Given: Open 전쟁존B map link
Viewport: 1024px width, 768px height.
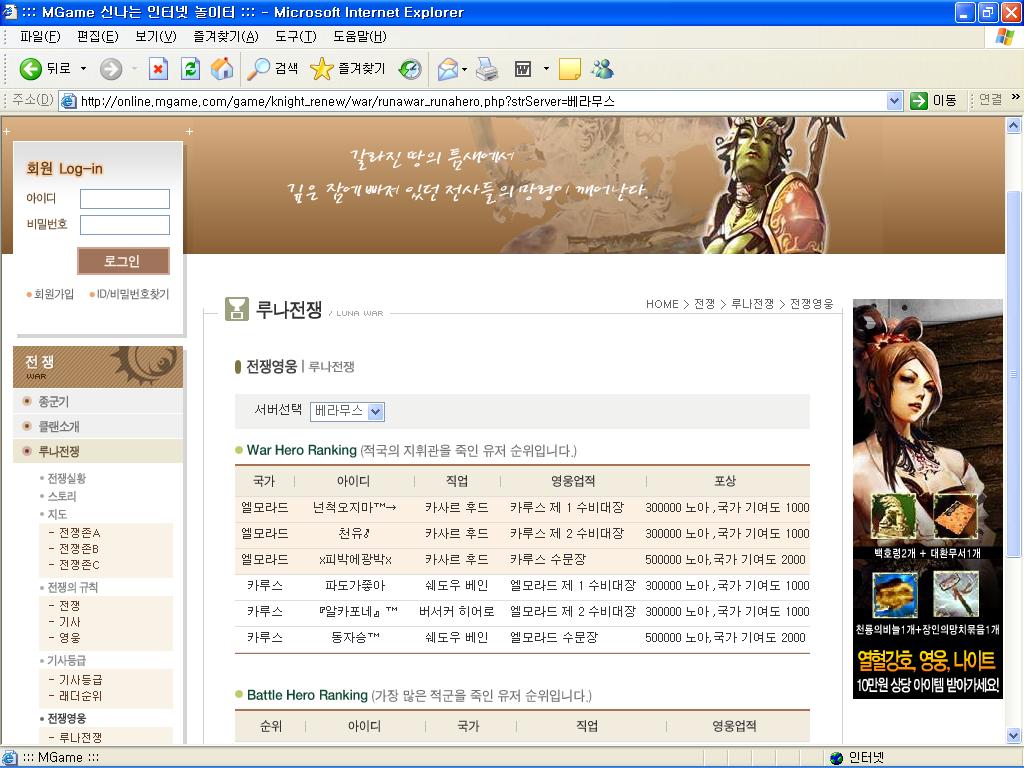Looking at the screenshot, I should (79, 549).
